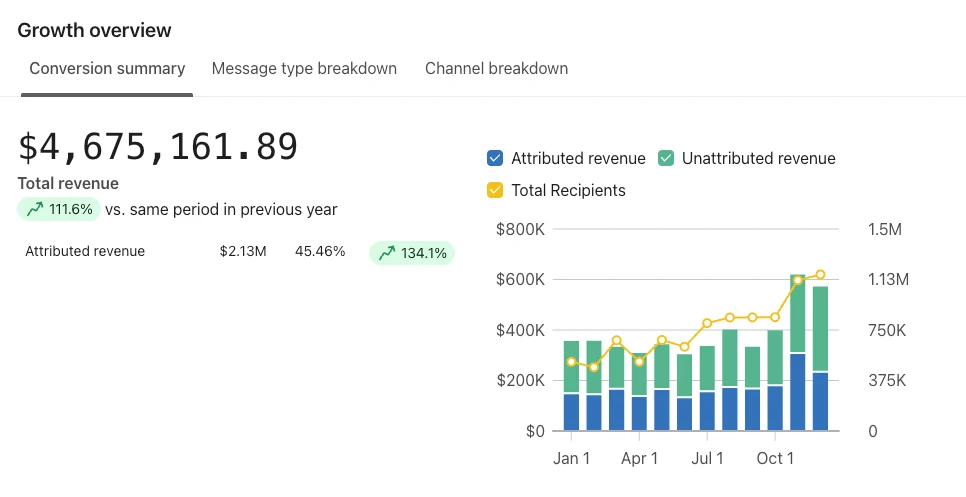The image size is (966, 497).
Task: Click the $2.13M attributed revenue value
Action: click(x=243, y=251)
